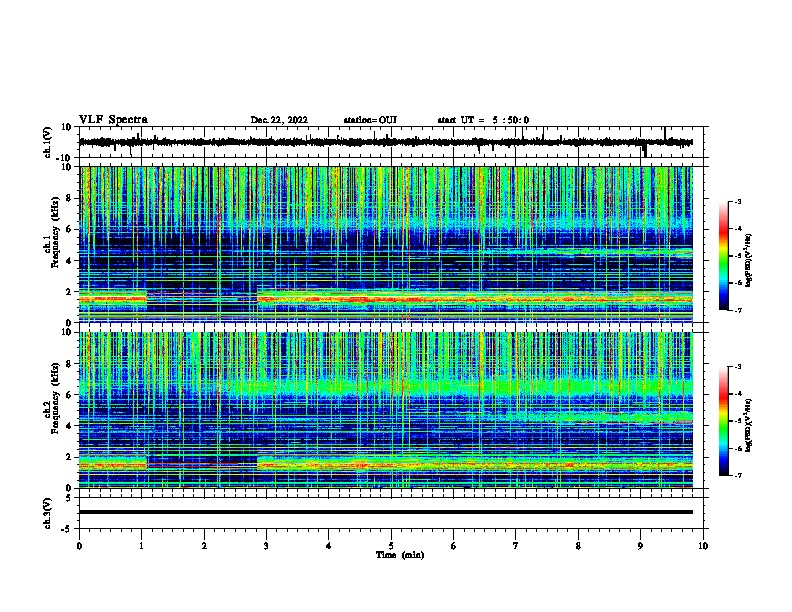792x612 pixels.
Task: Click time axis tick label "6"
Action: 454,546
